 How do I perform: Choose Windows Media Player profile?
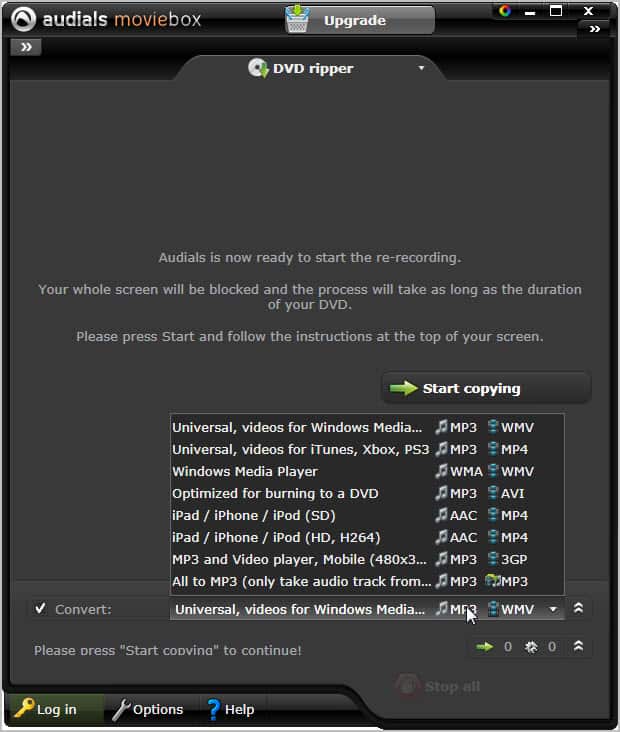click(x=367, y=471)
